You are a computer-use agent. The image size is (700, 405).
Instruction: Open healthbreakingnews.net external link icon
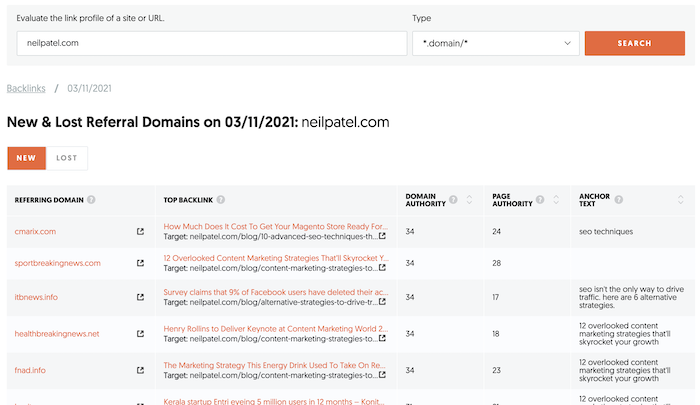click(140, 334)
